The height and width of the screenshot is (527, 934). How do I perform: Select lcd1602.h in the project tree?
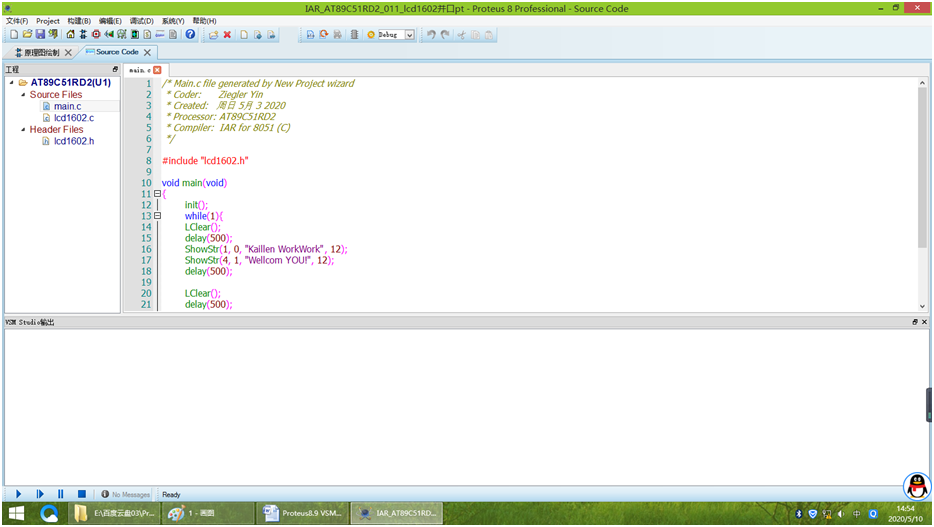pos(74,141)
